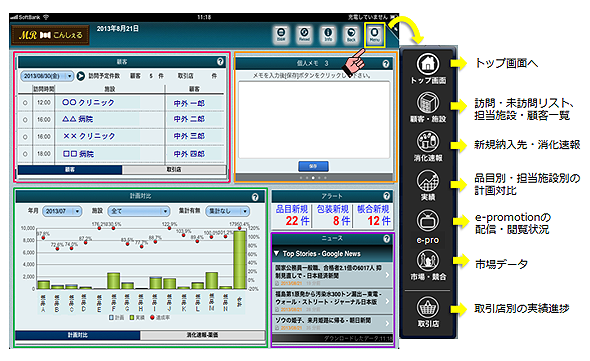The height and width of the screenshot is (361, 590).
Task: Open the 中外 一郎 customer link
Action: click(x=189, y=103)
